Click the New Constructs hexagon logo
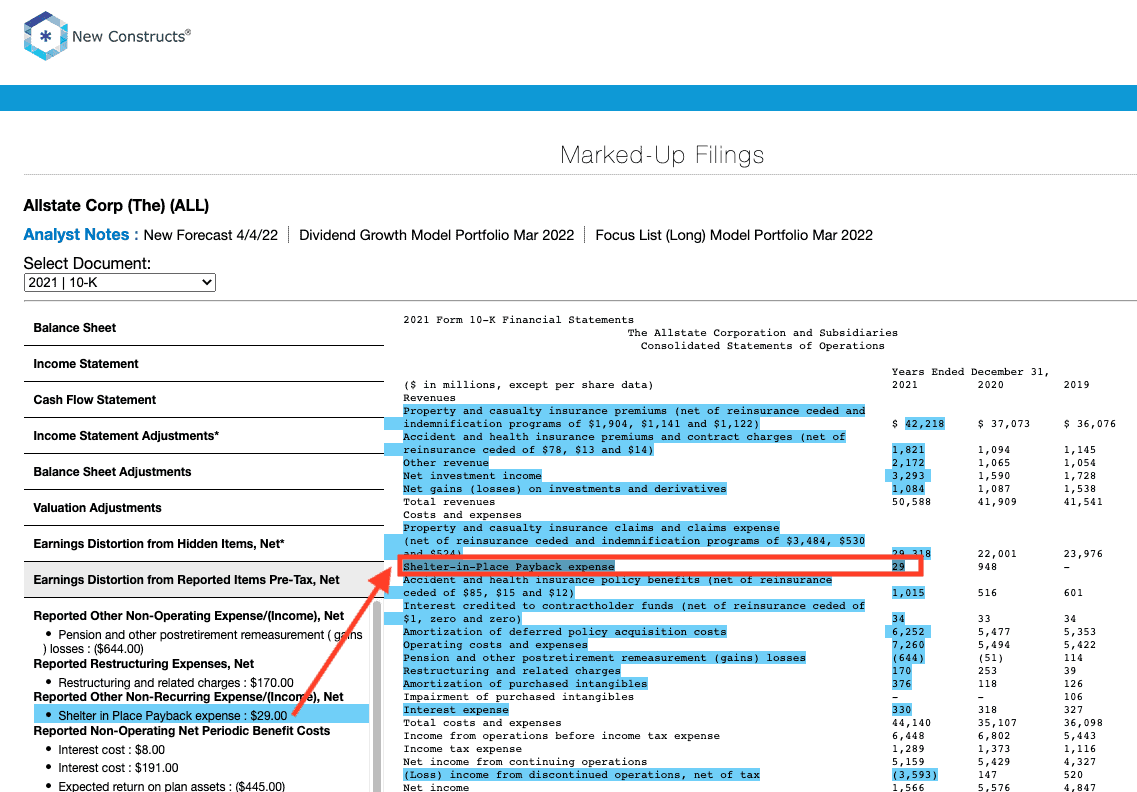Screen dimensions: 1137x792 (45, 36)
